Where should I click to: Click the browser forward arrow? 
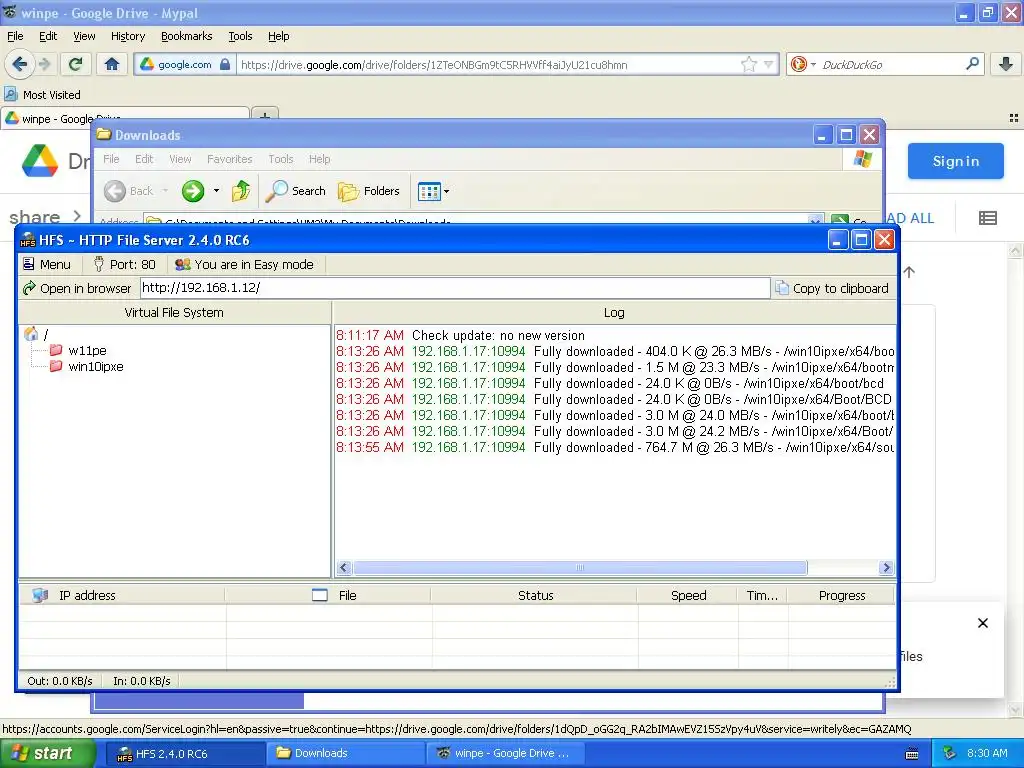pos(44,64)
